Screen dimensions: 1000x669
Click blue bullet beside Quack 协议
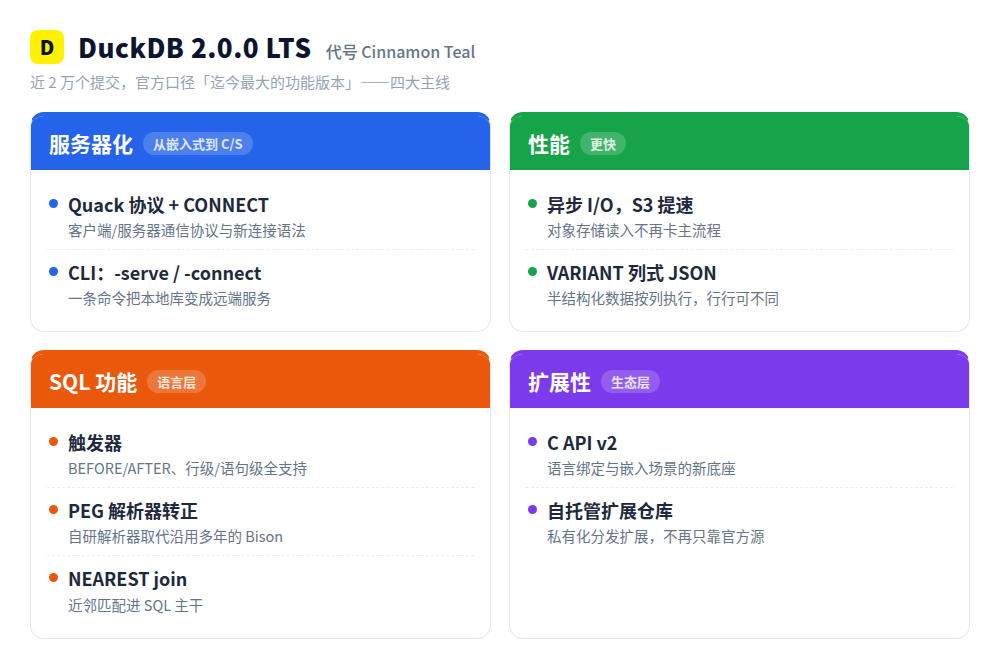coord(54,204)
